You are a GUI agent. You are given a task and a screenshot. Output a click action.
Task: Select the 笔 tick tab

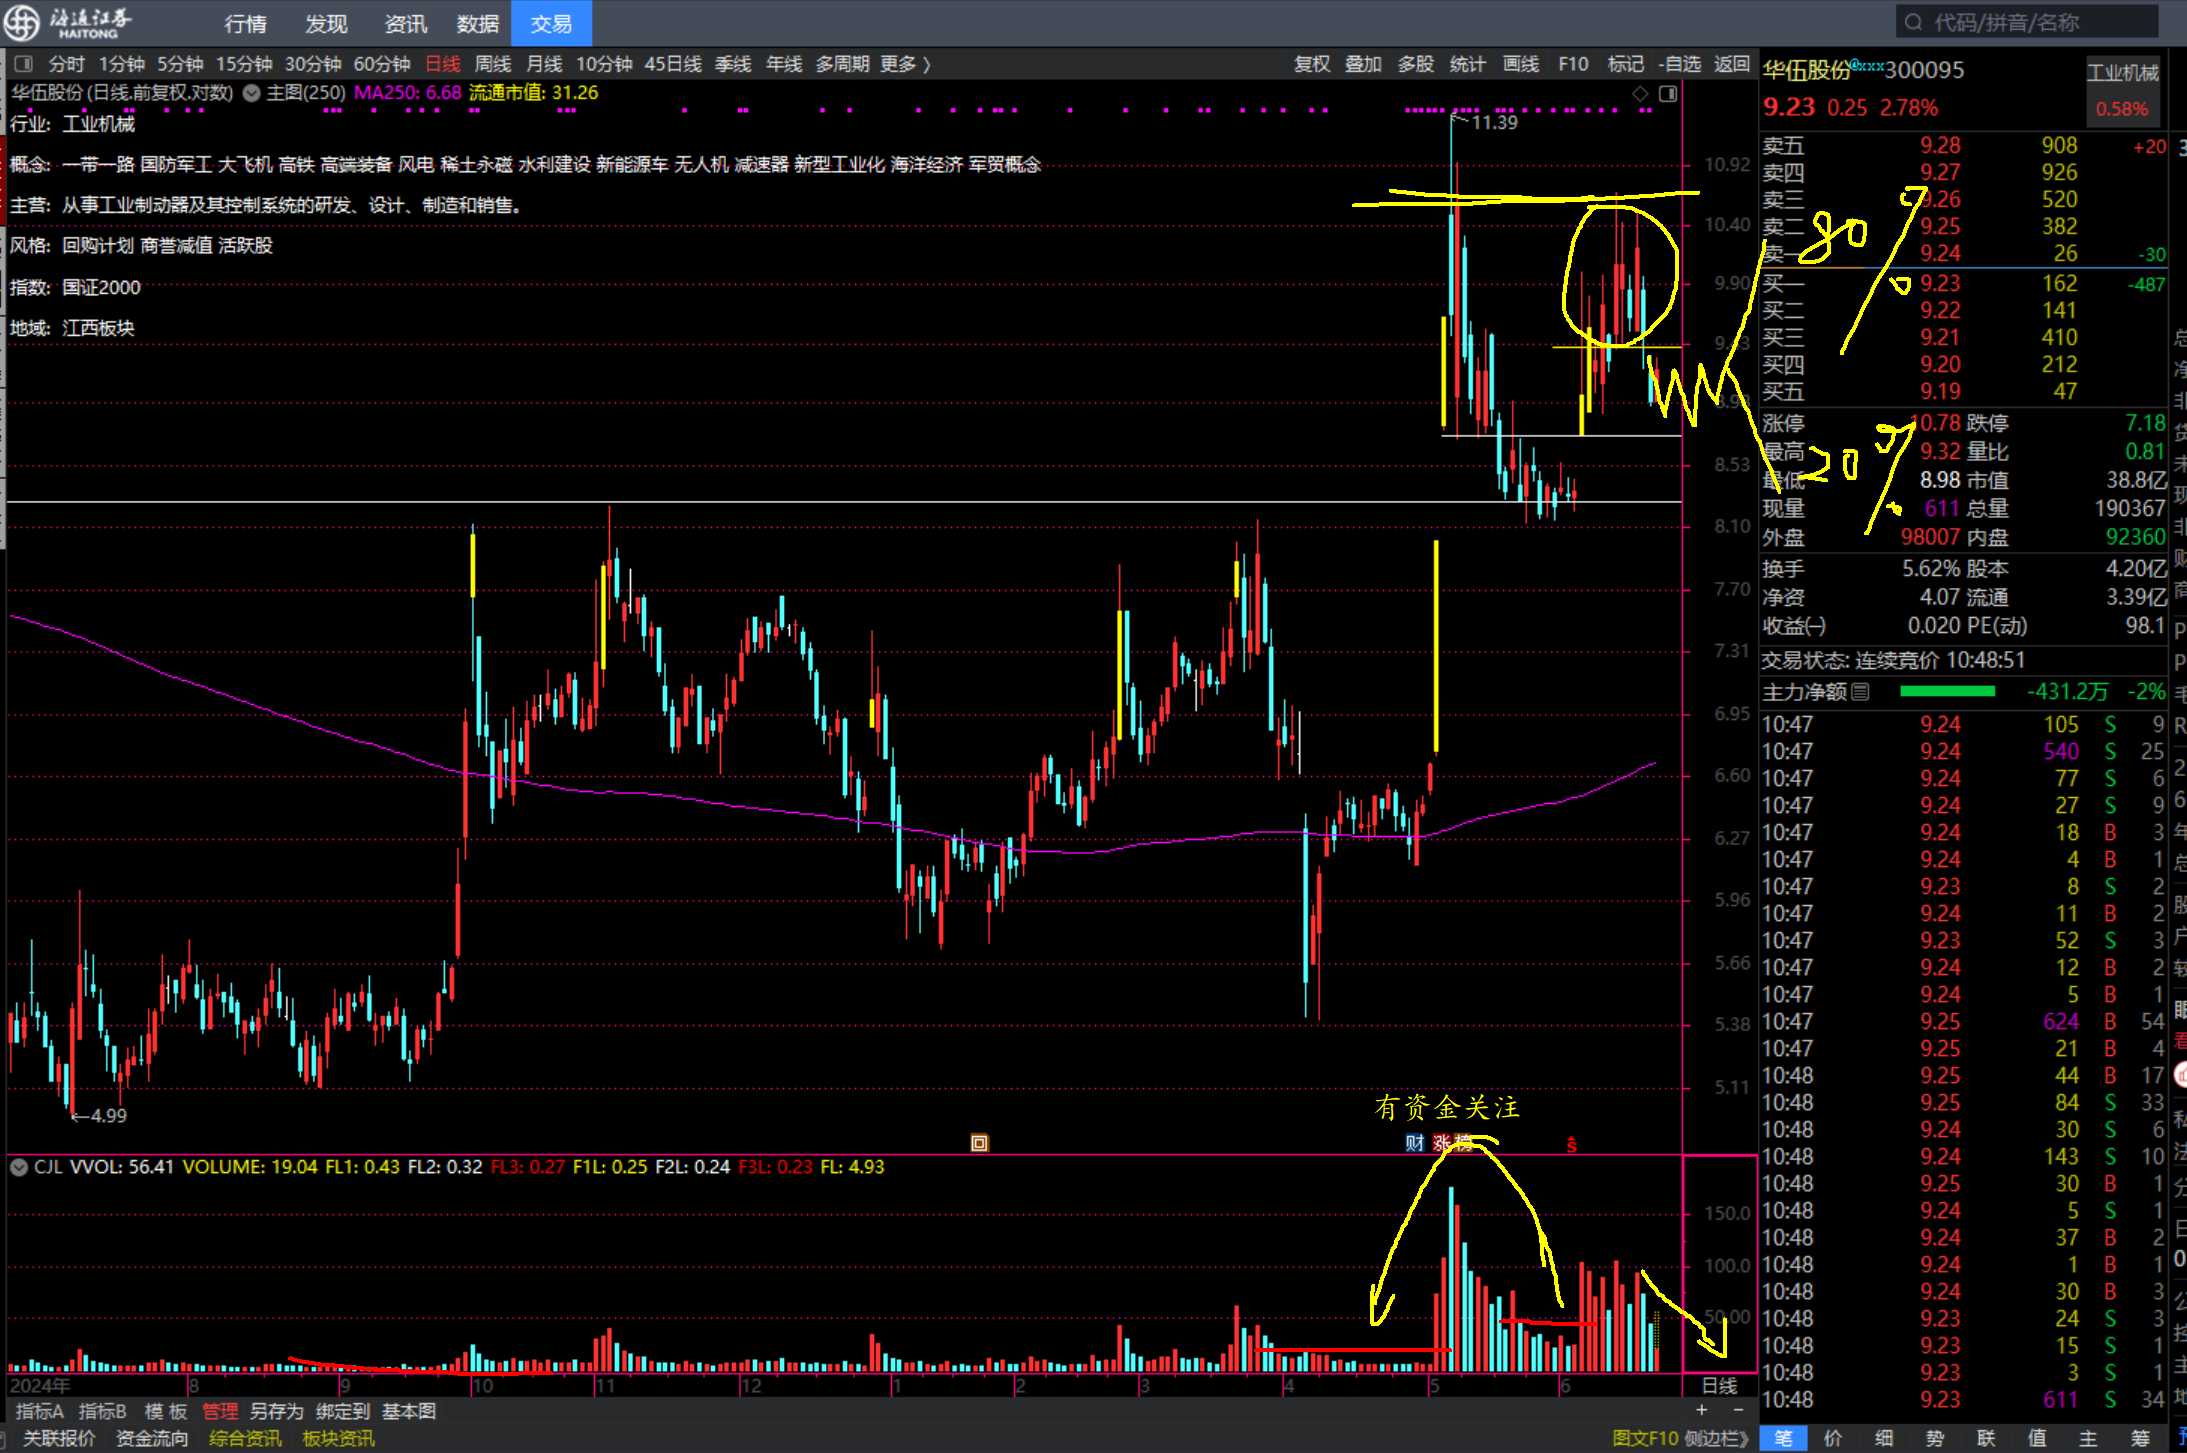point(1783,1438)
